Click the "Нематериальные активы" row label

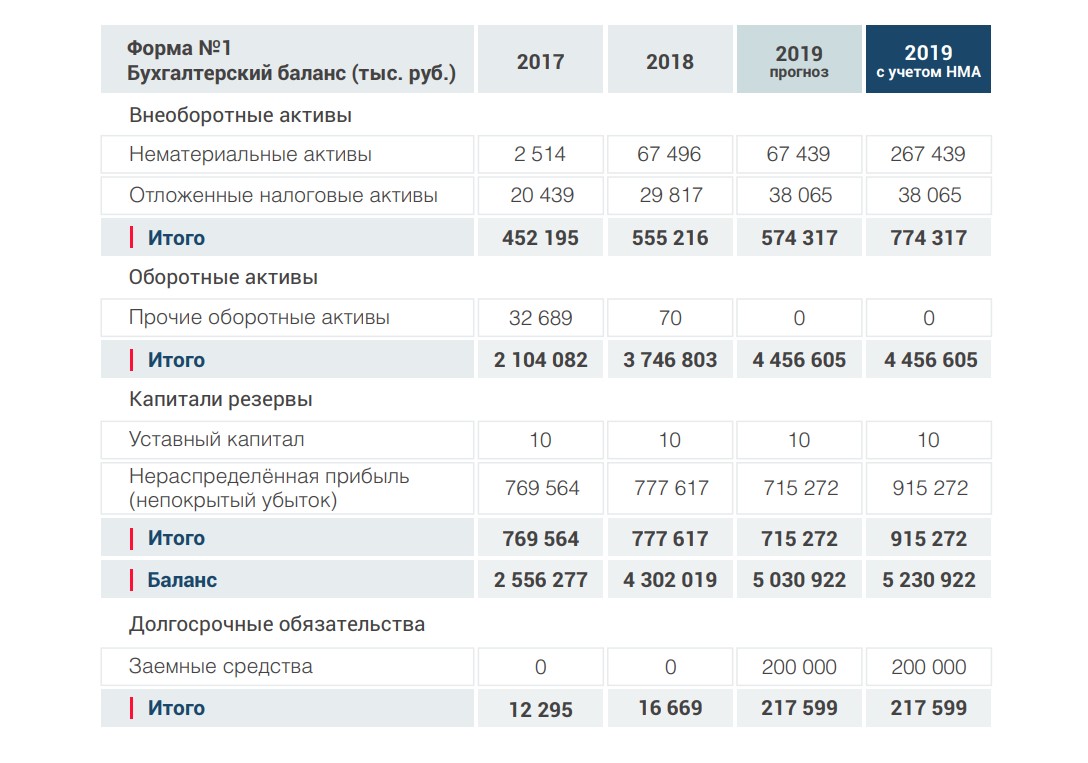click(x=250, y=155)
